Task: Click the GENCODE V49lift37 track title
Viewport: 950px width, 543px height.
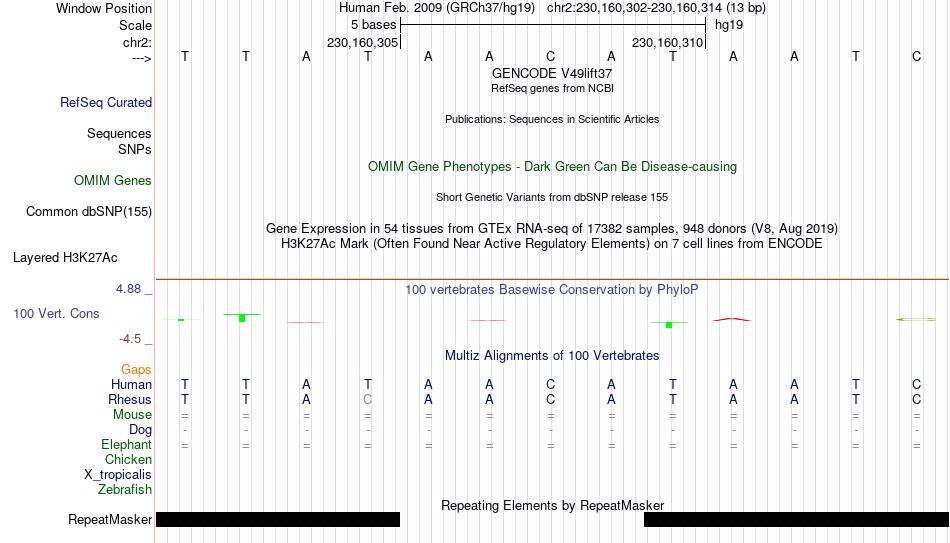Action: point(552,73)
